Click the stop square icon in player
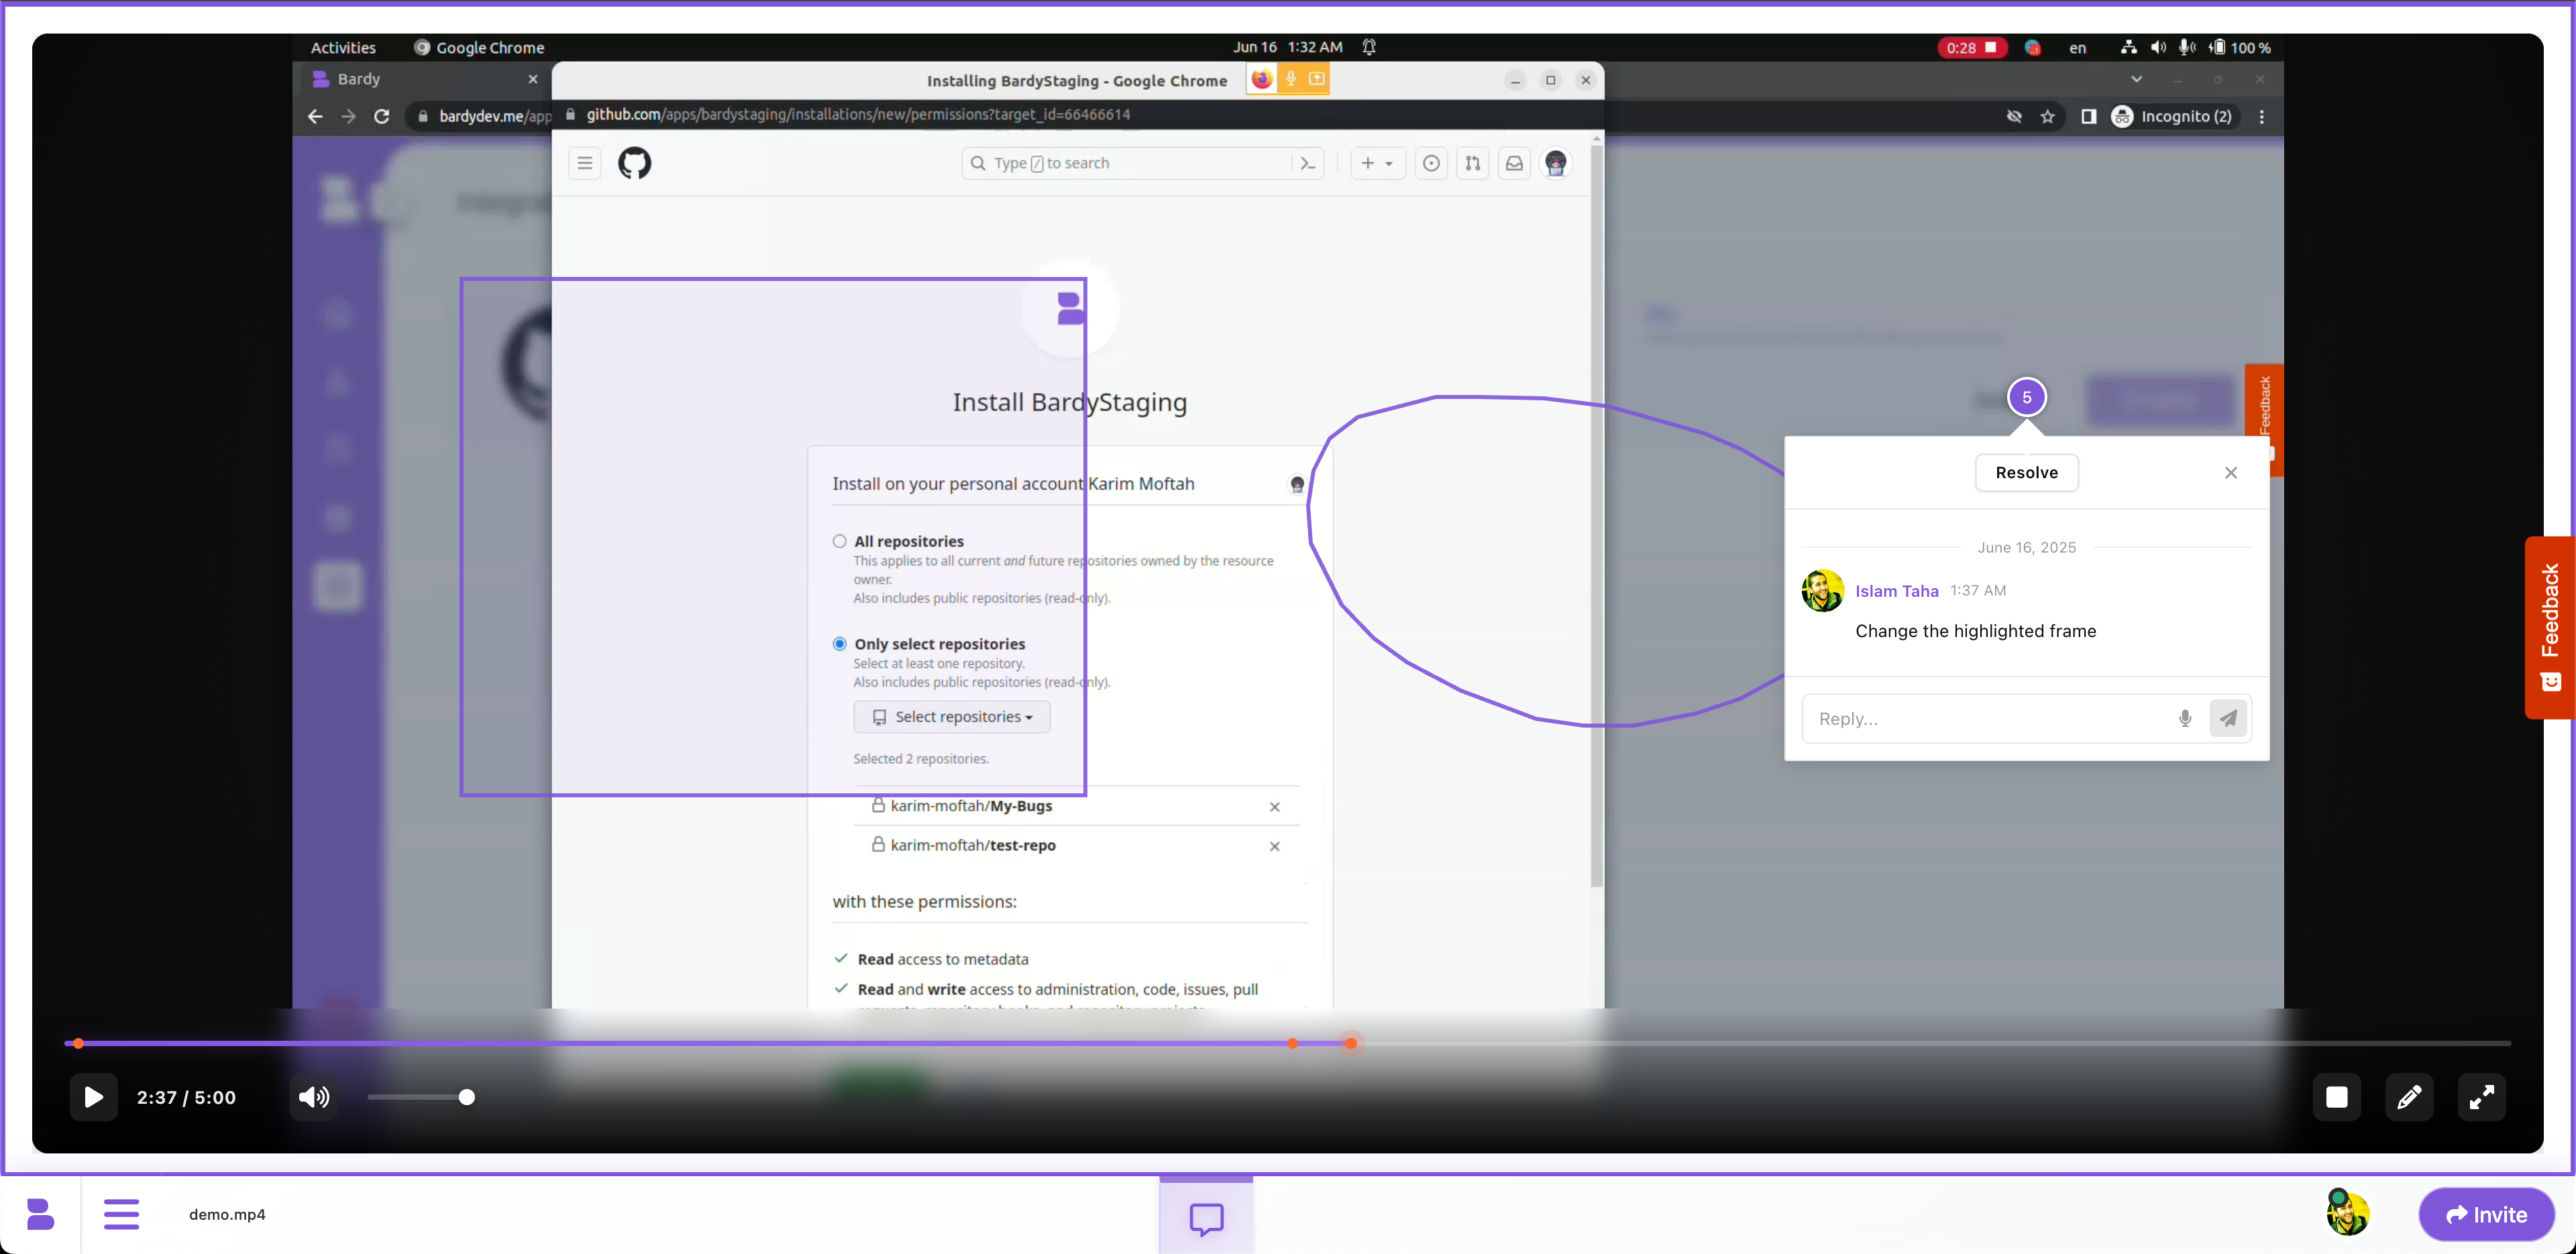 2336,1097
